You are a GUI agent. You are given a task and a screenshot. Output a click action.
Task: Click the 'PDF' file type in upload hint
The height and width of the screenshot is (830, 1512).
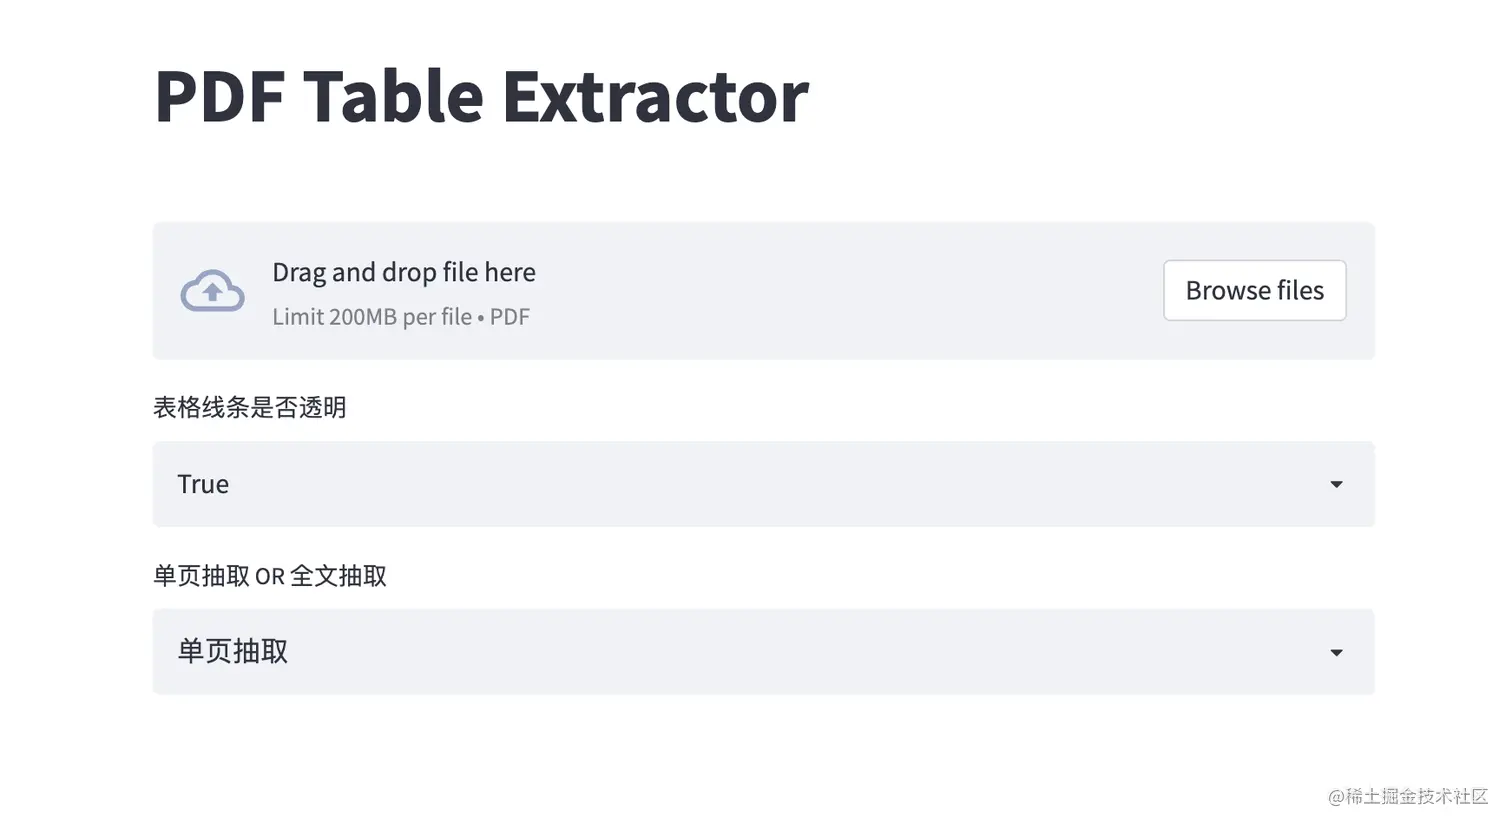[509, 317]
